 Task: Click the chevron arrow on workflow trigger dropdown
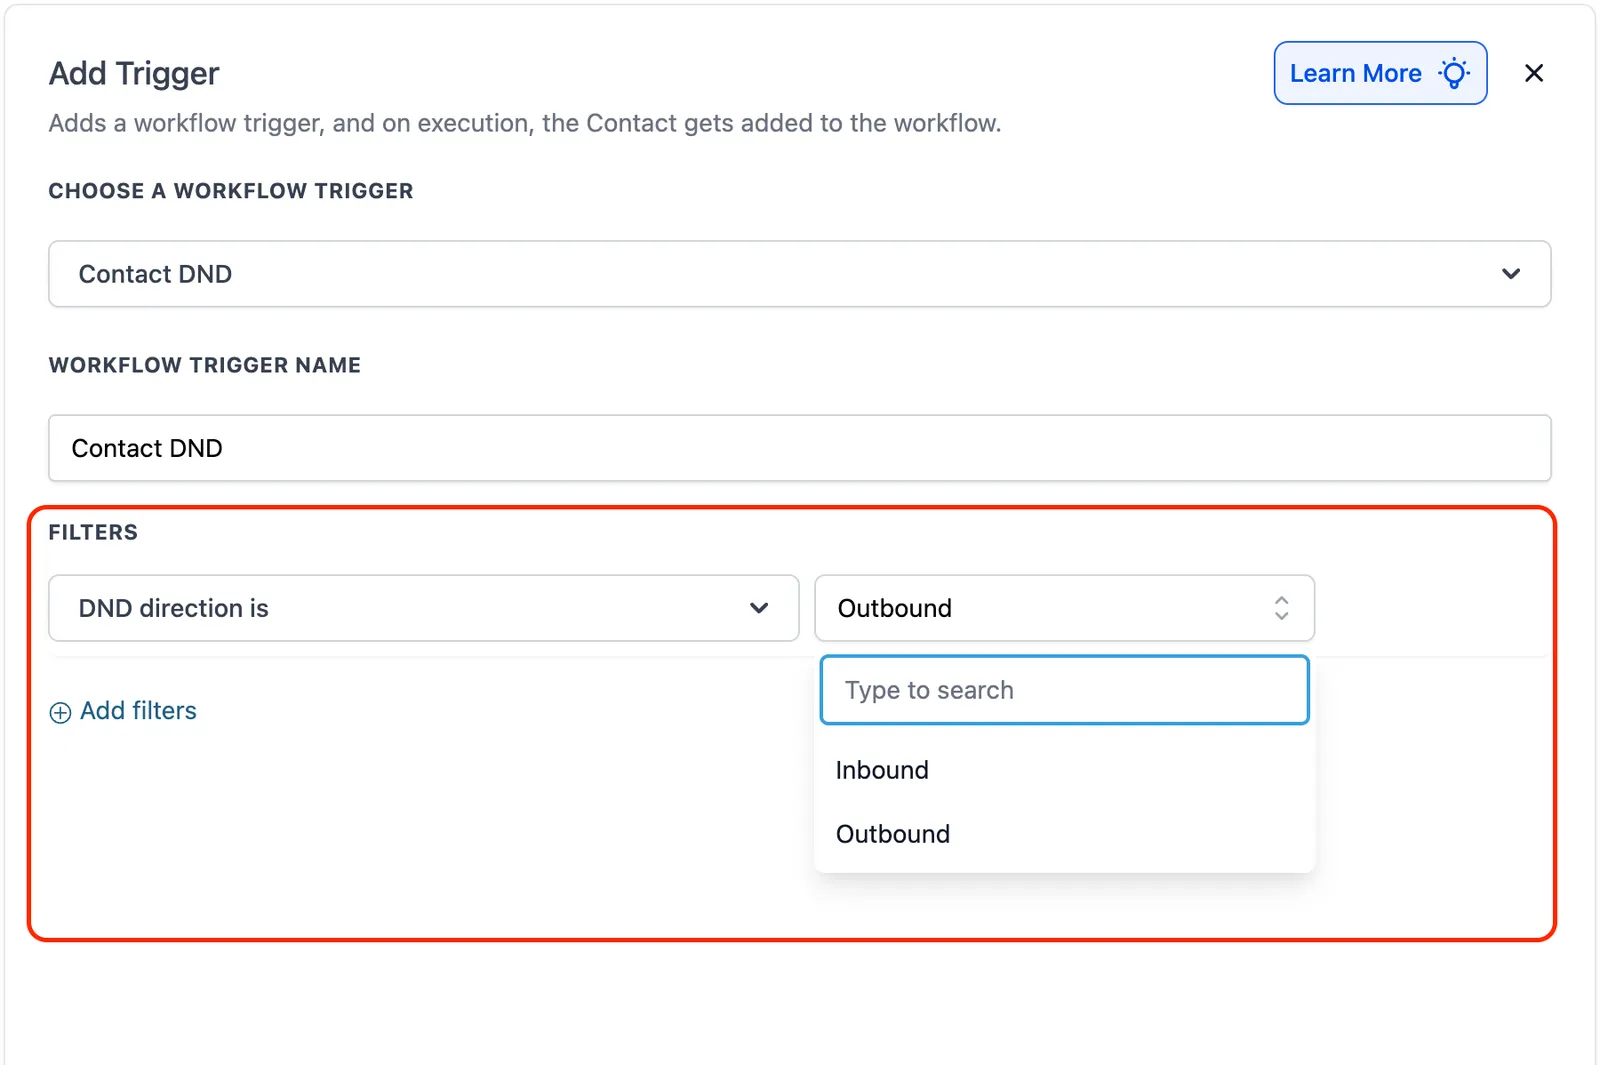pyautogui.click(x=1511, y=274)
